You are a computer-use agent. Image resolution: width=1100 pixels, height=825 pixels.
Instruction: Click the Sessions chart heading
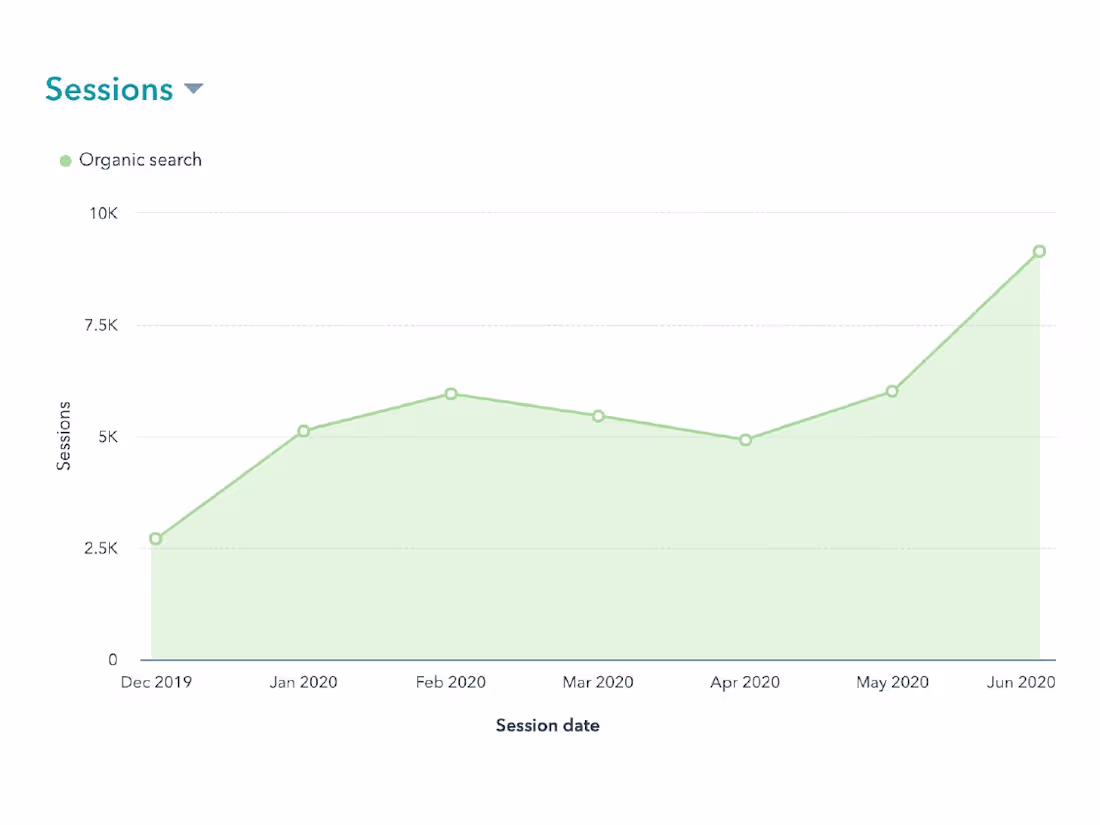pyautogui.click(x=110, y=89)
